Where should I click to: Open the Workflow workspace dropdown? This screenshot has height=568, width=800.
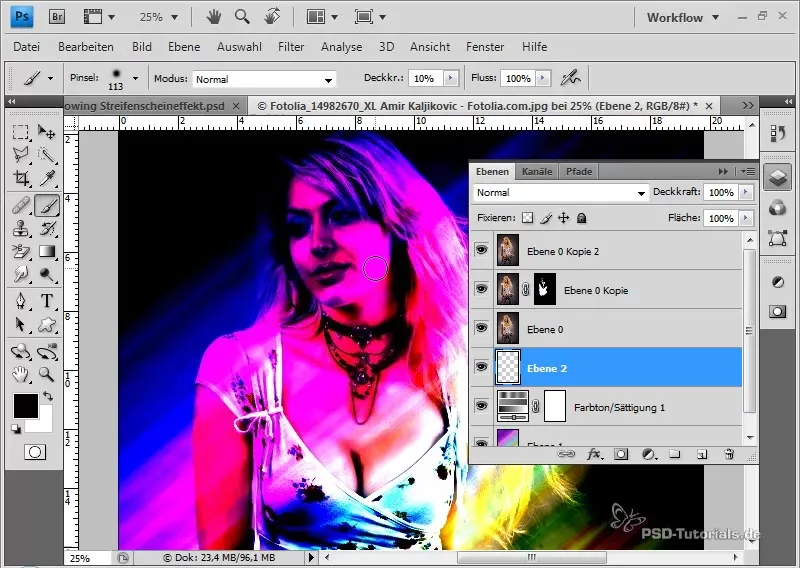point(683,17)
